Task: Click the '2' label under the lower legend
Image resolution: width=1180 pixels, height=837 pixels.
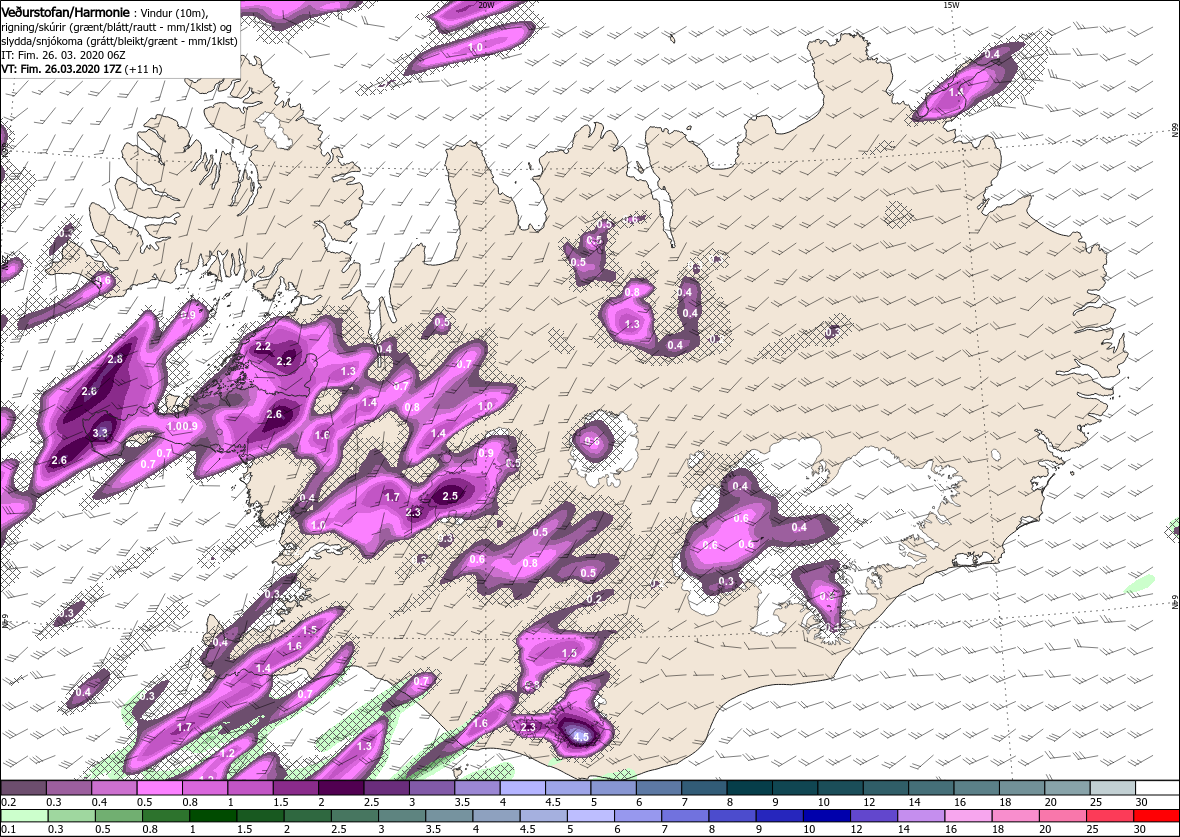Action: (287, 829)
